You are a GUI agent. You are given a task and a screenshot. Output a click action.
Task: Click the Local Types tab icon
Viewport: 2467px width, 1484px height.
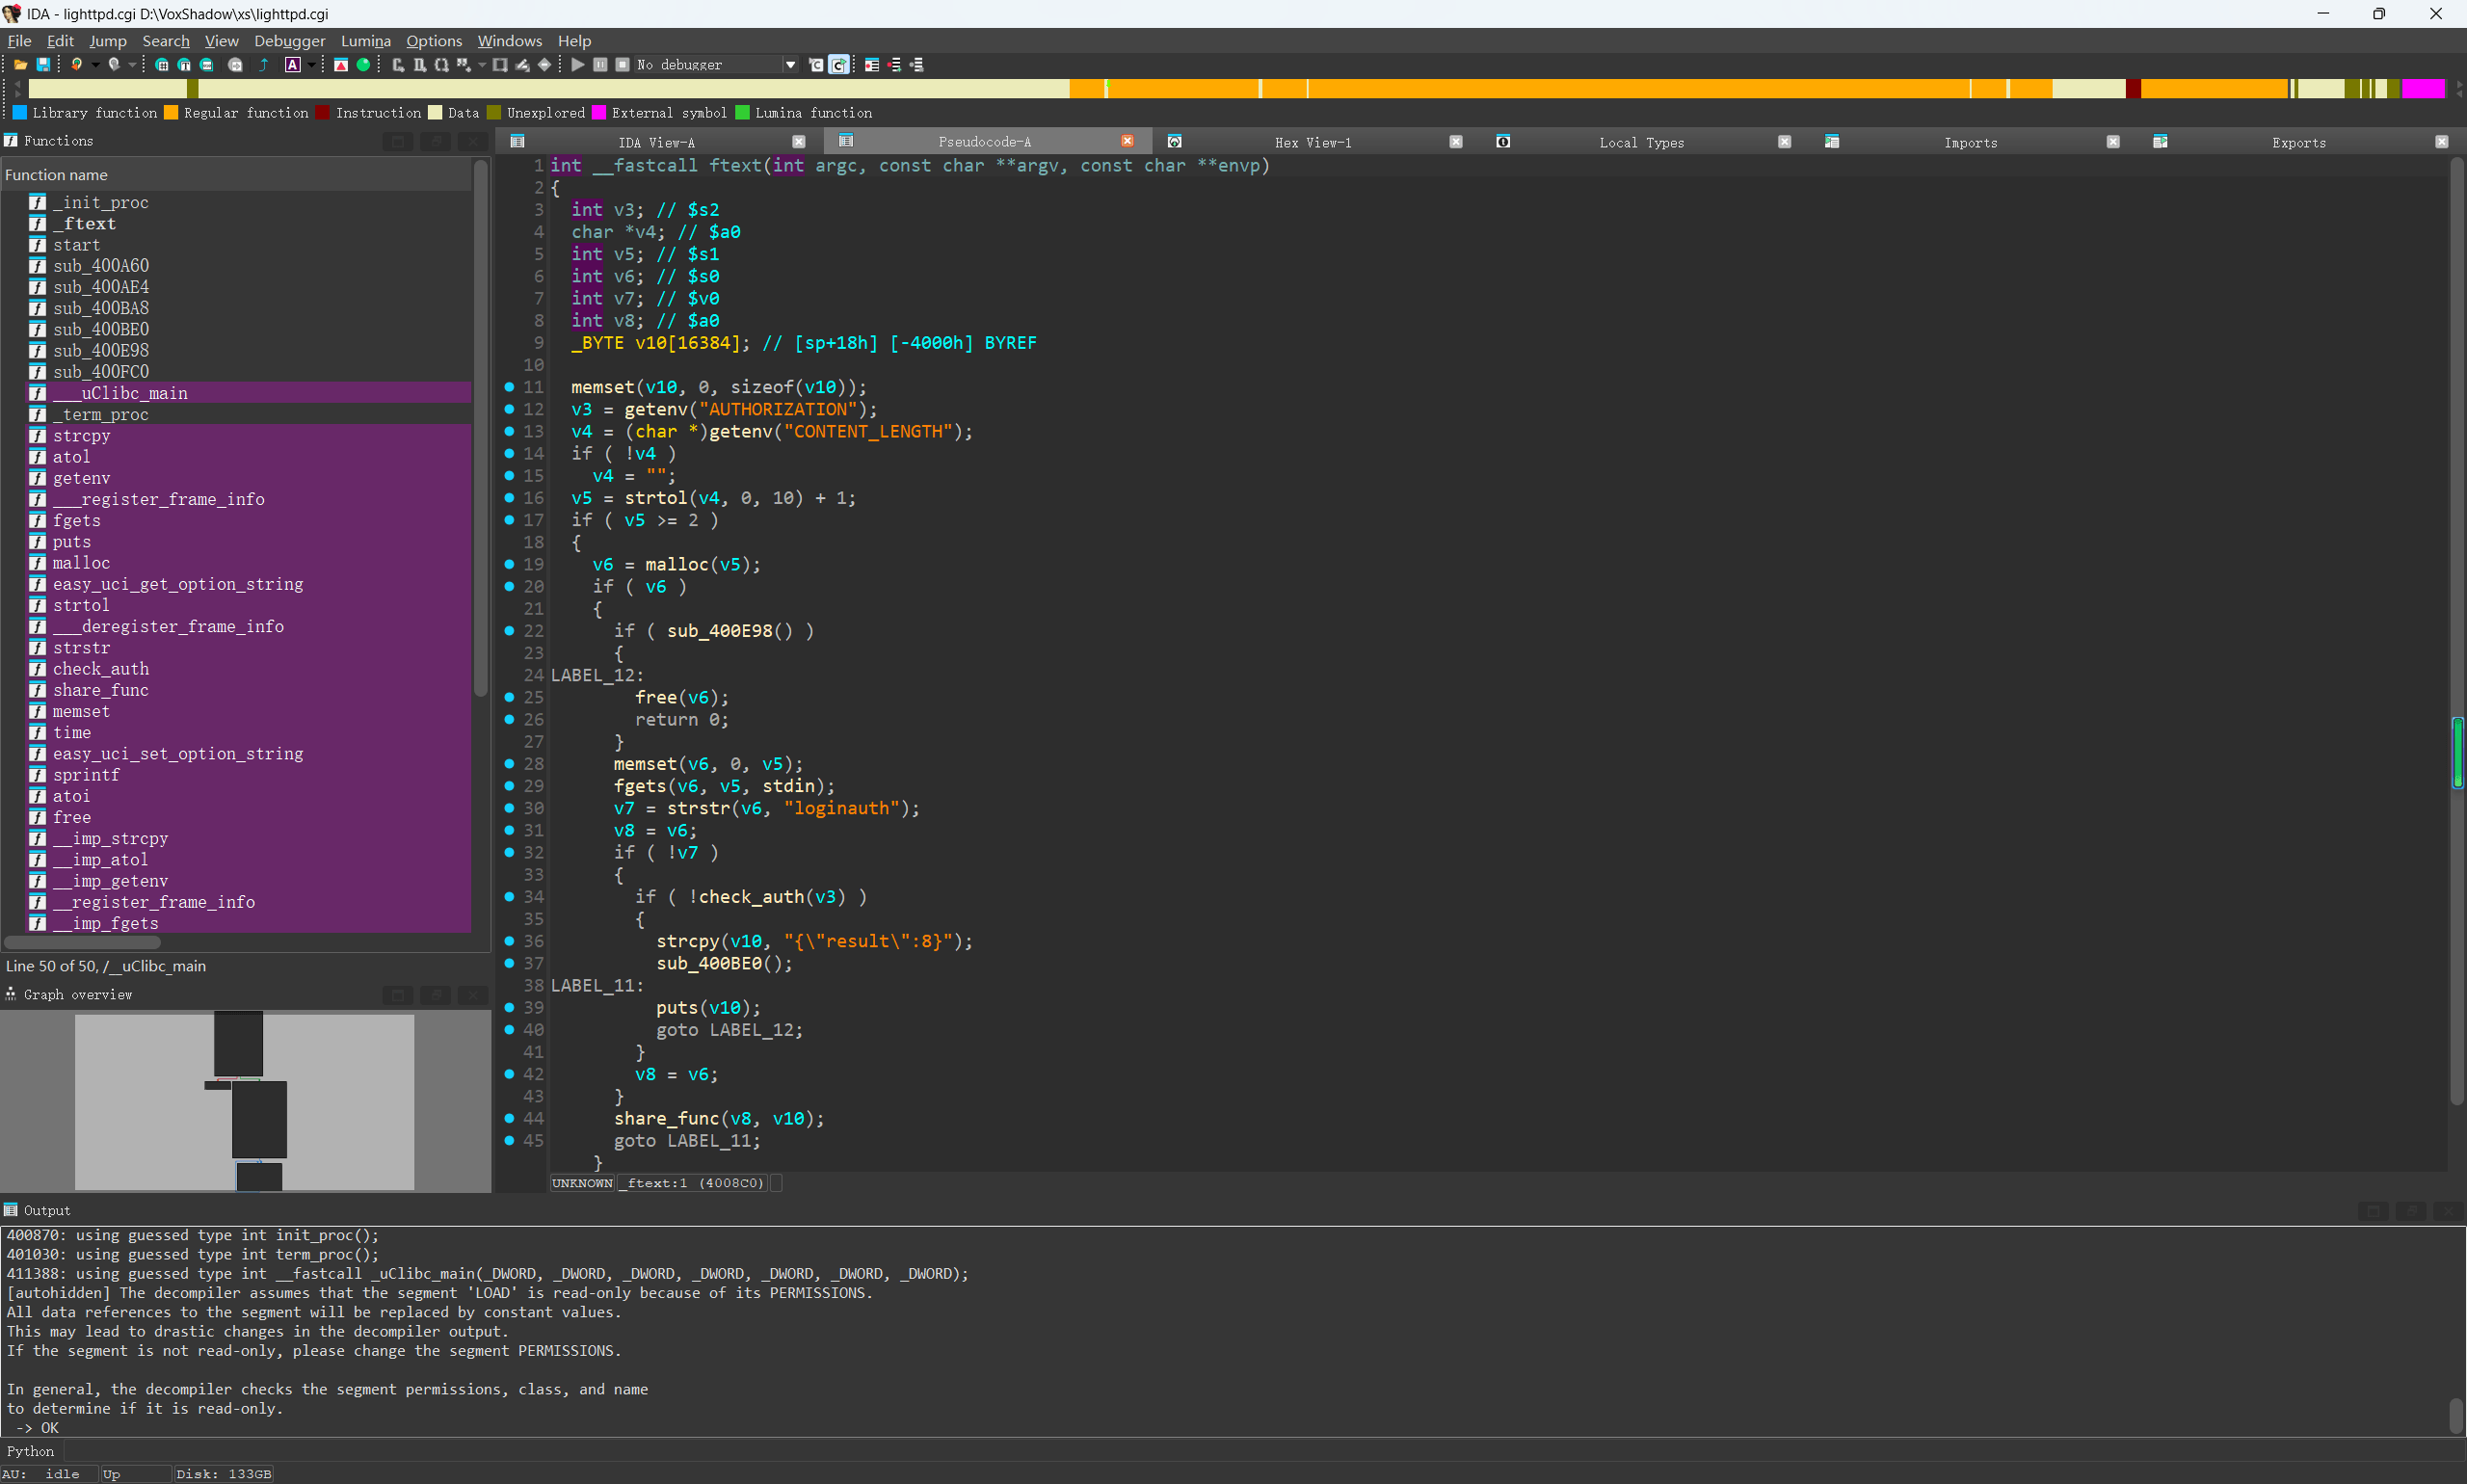1503,142
